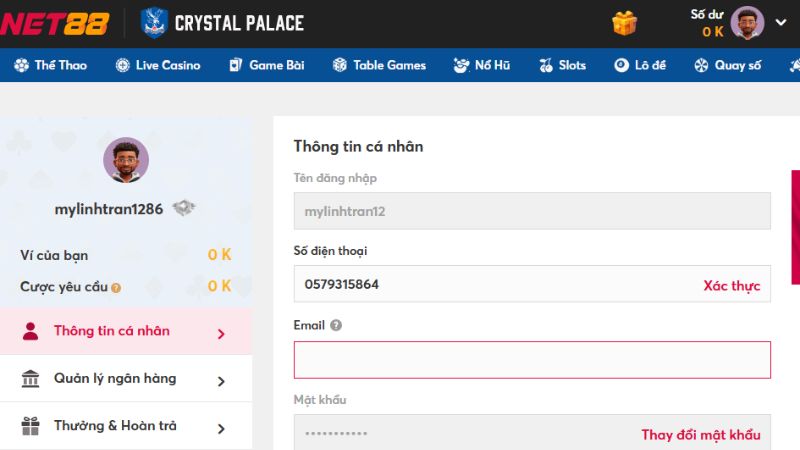Click the Cược yêu cầu info icon
Screen dimensions: 800x450
[x=116, y=288]
